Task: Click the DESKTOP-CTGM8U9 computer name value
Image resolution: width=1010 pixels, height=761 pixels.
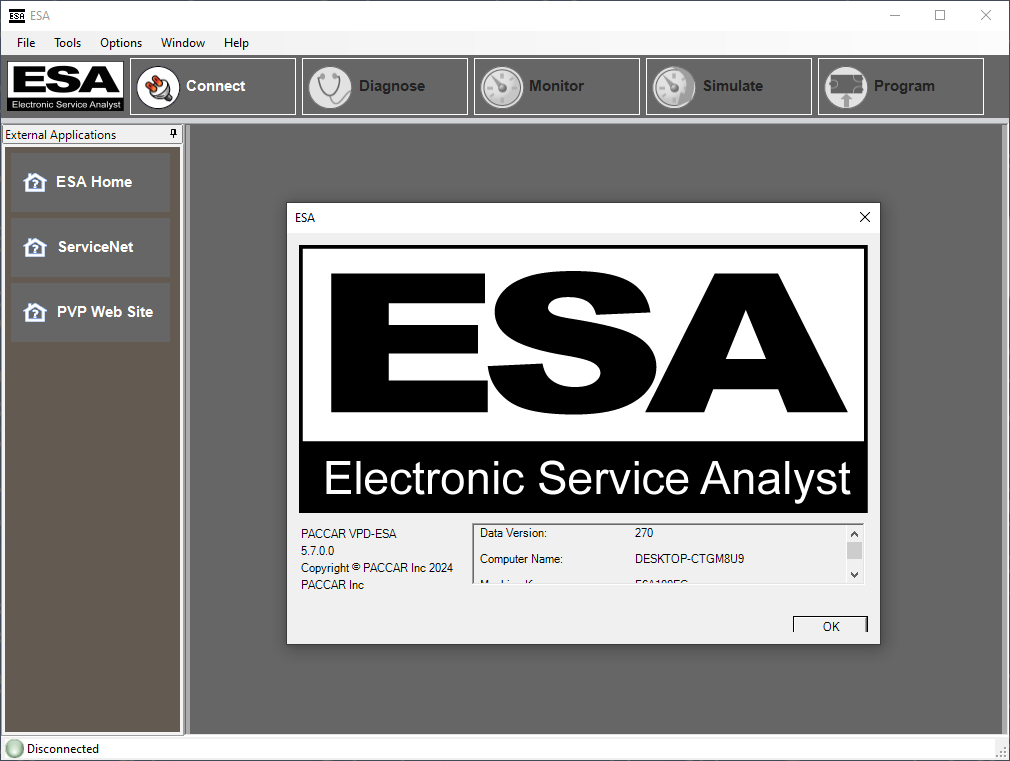Action: pos(689,559)
